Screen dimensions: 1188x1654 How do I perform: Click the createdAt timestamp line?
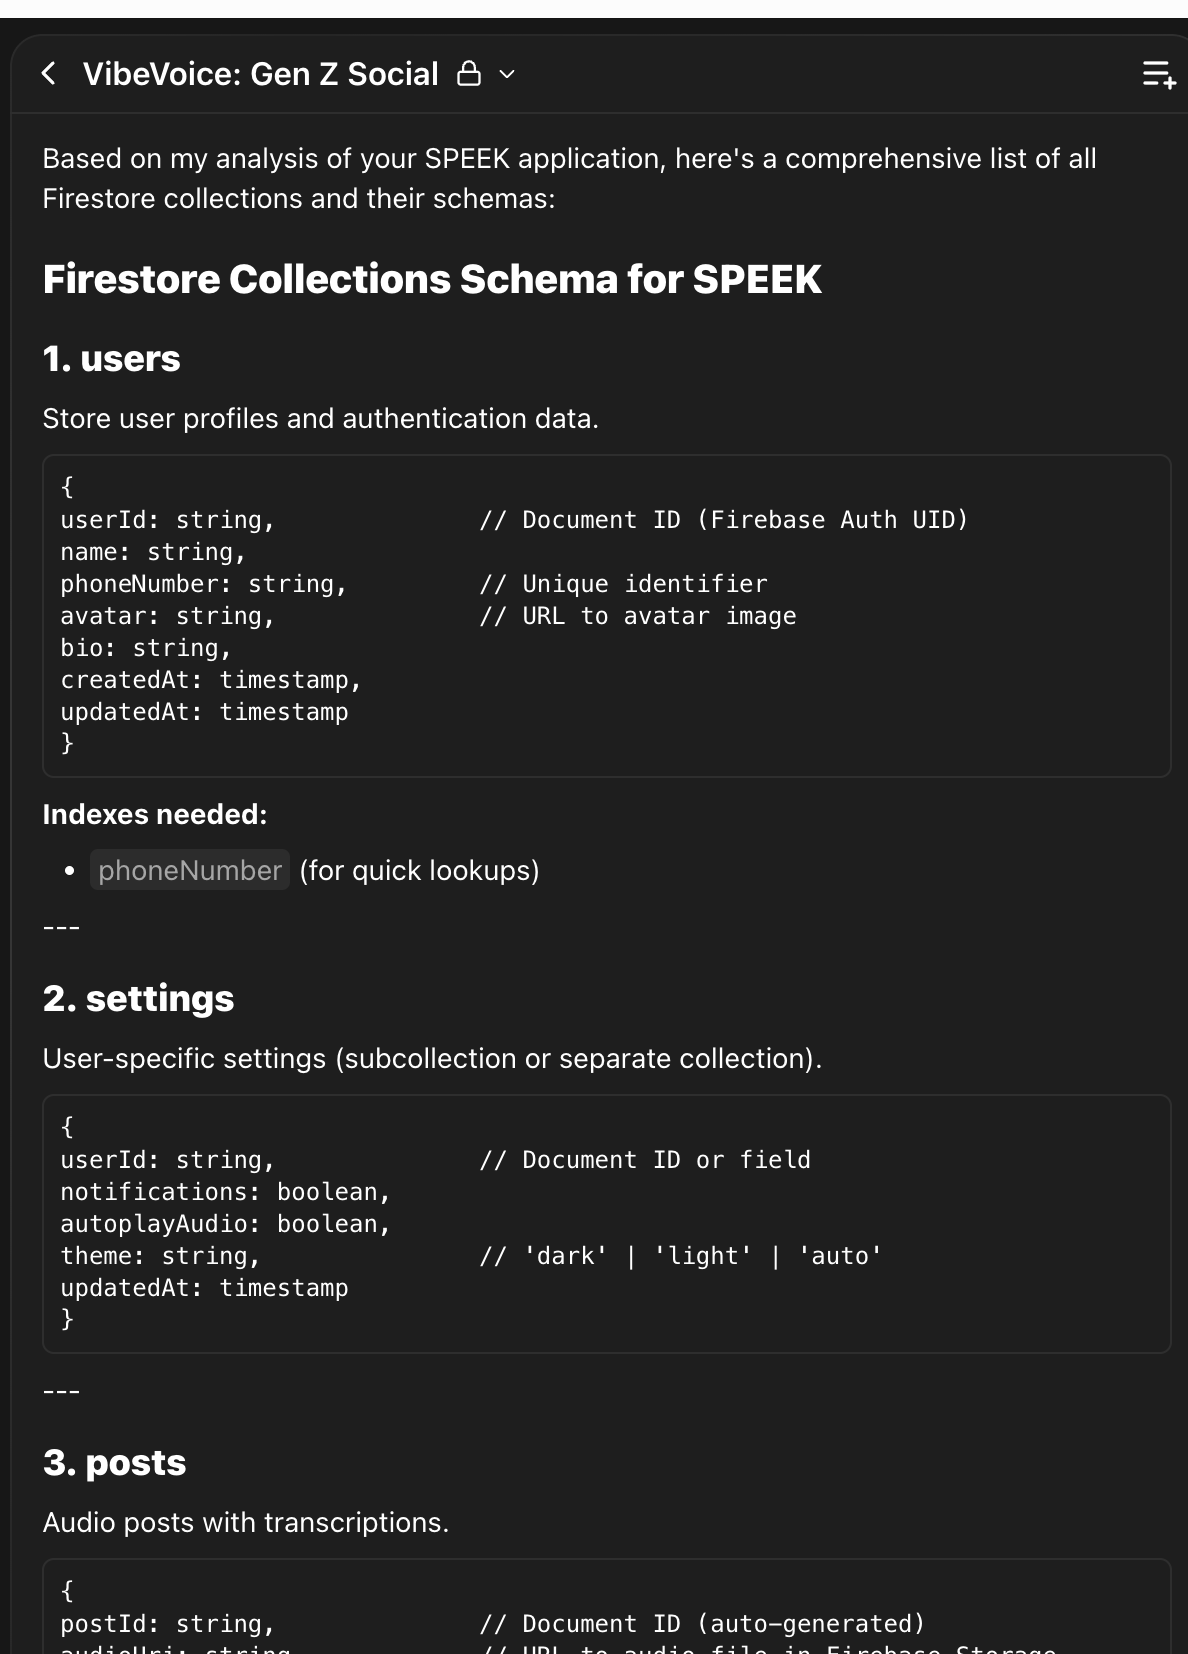click(211, 679)
